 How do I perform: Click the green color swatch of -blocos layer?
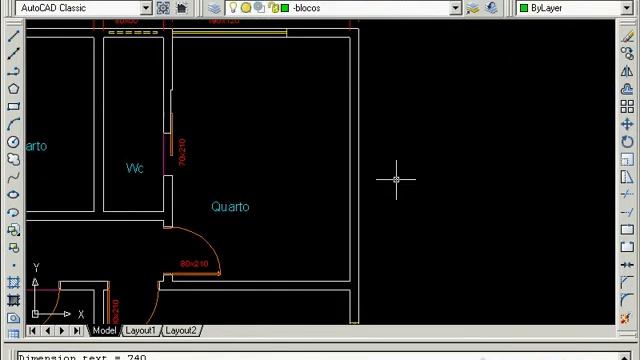[x=285, y=8]
